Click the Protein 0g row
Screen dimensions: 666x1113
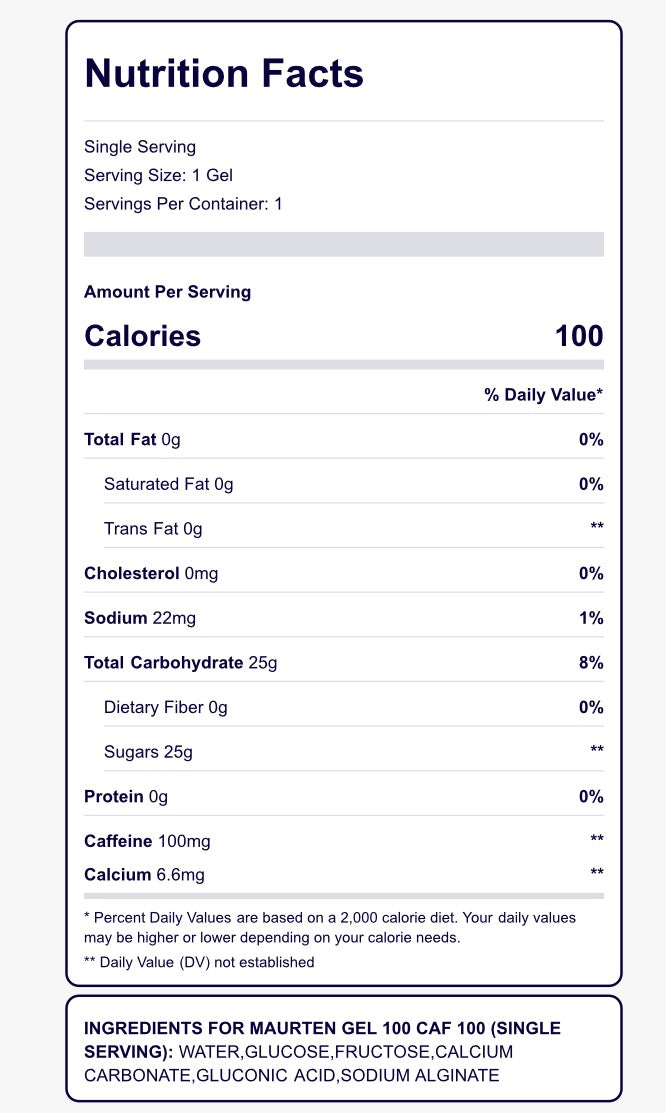coord(344,797)
